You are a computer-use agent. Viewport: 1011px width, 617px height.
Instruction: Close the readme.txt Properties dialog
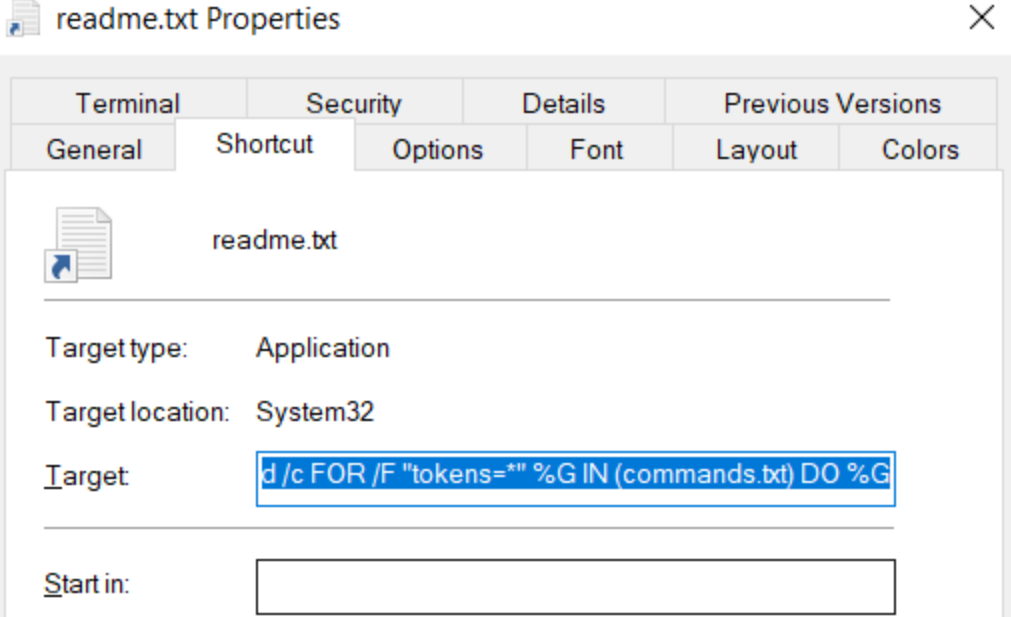[982, 18]
